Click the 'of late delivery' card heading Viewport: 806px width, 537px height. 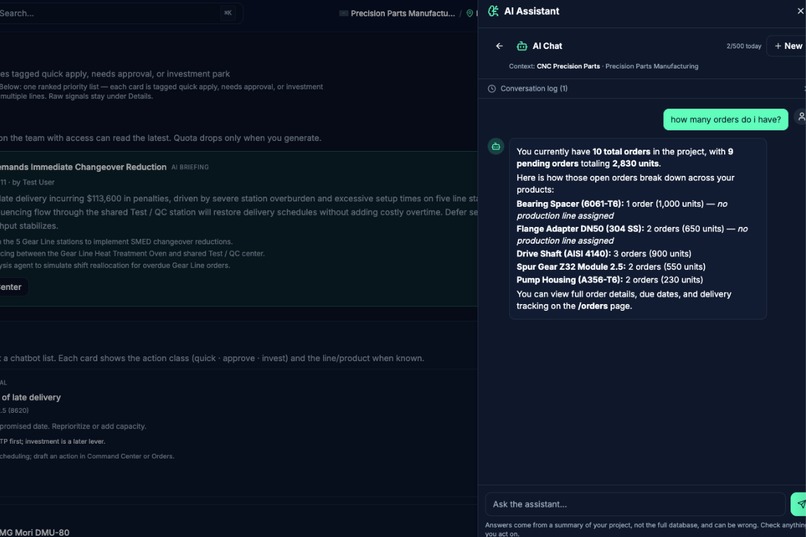[x=31, y=397]
